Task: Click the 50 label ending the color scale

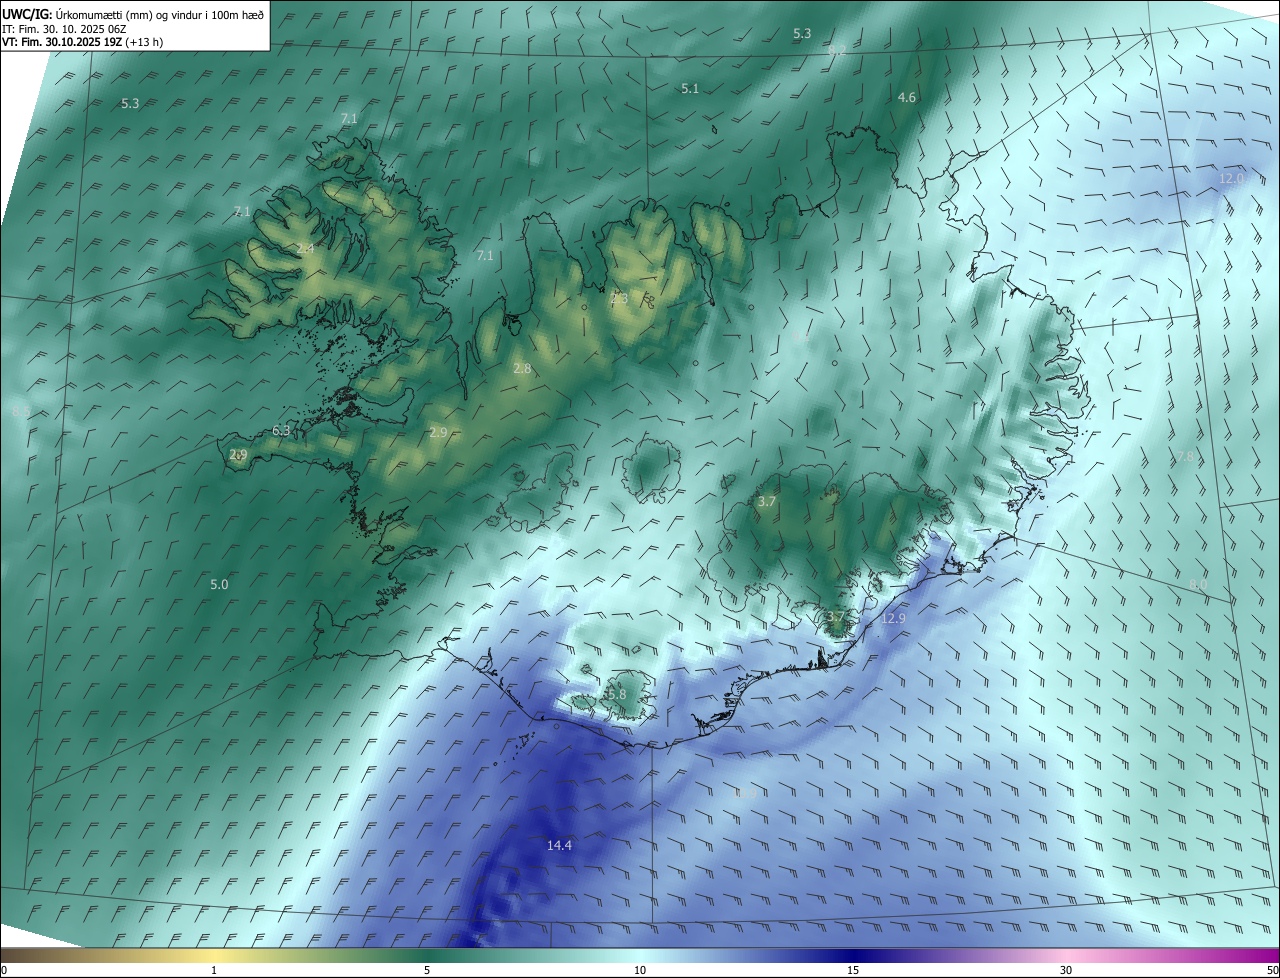Action: (1272, 970)
